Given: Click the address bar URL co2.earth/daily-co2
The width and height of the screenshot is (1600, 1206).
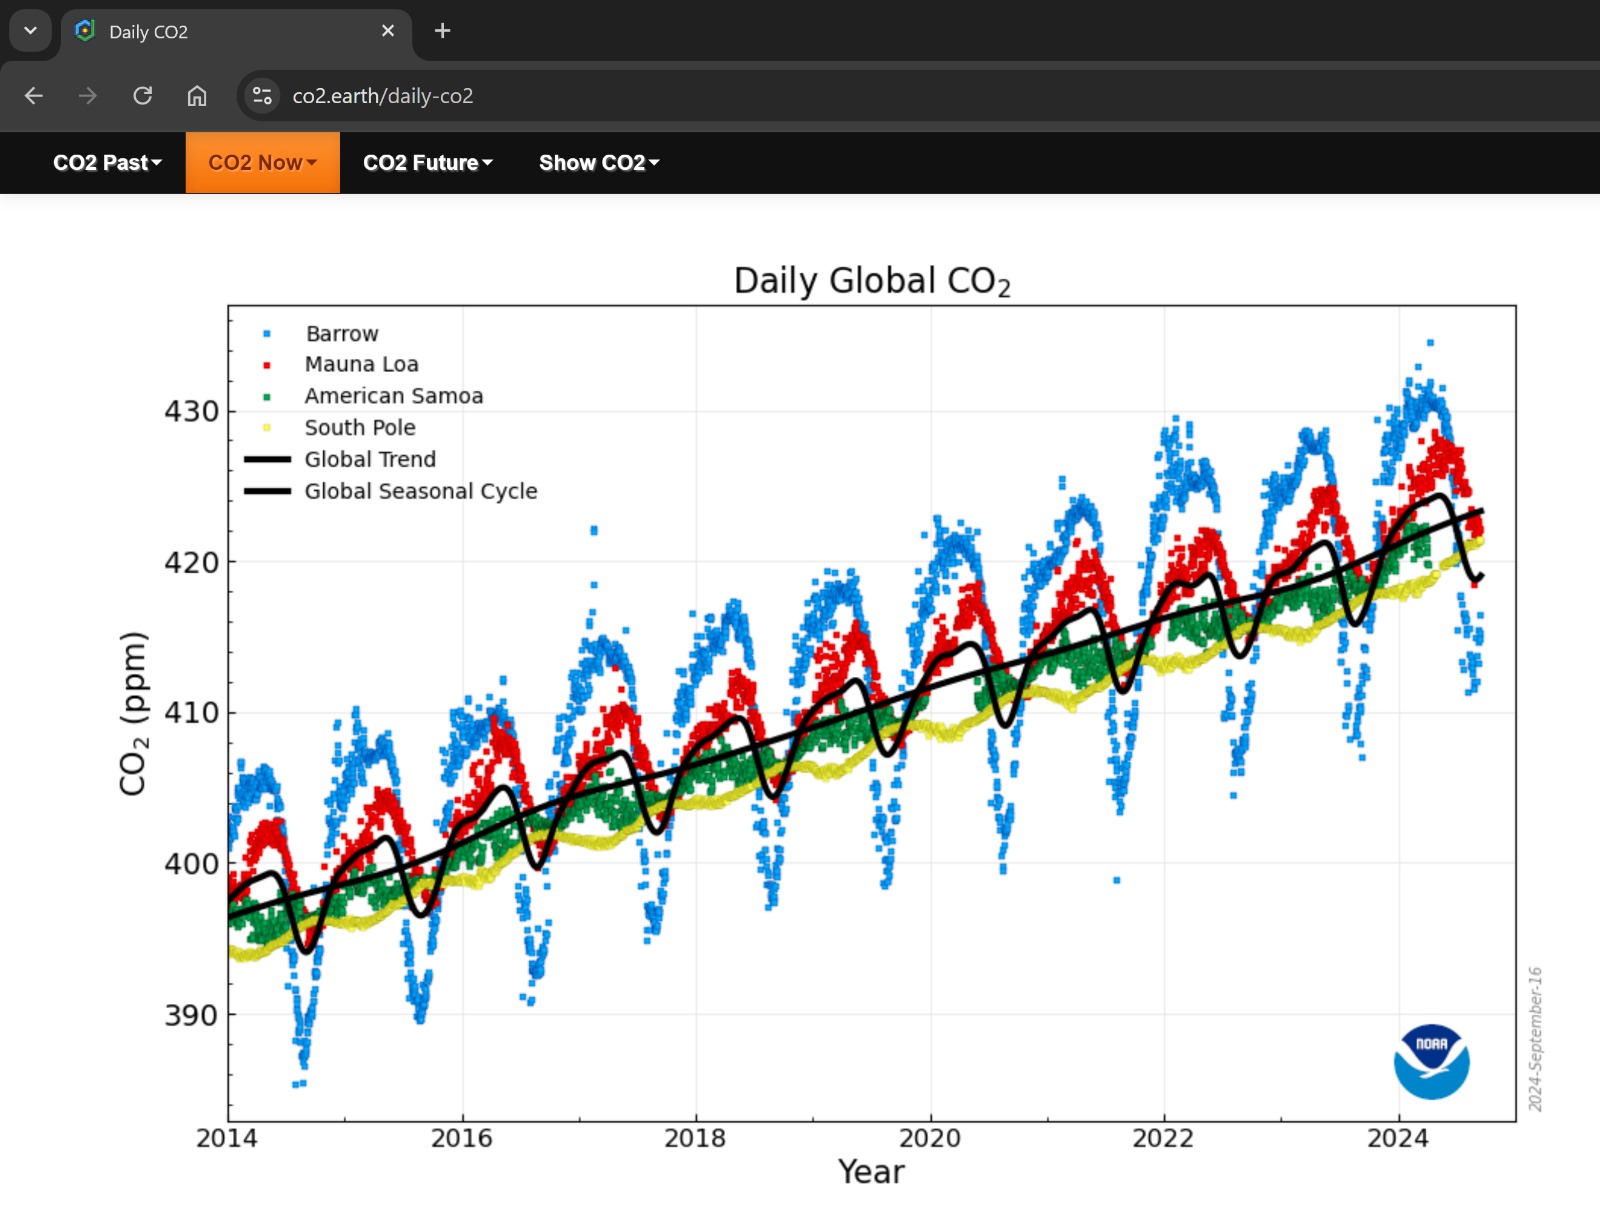Looking at the screenshot, I should click(383, 96).
